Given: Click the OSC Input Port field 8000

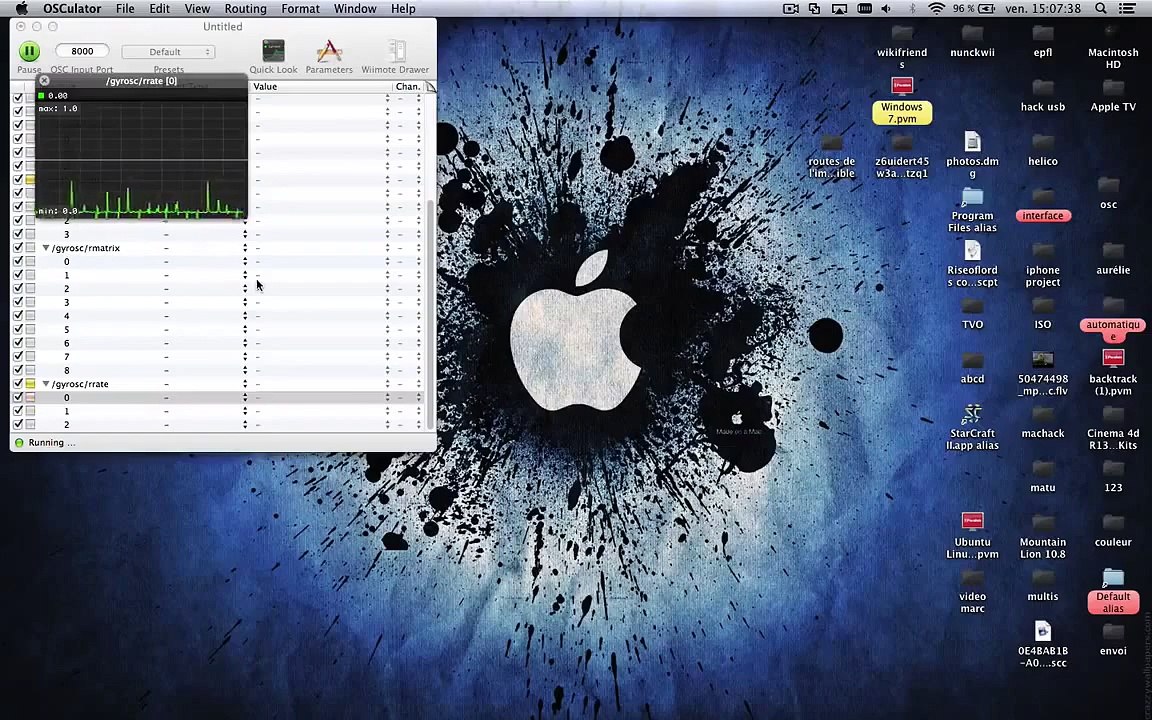Looking at the screenshot, I should click(x=82, y=51).
